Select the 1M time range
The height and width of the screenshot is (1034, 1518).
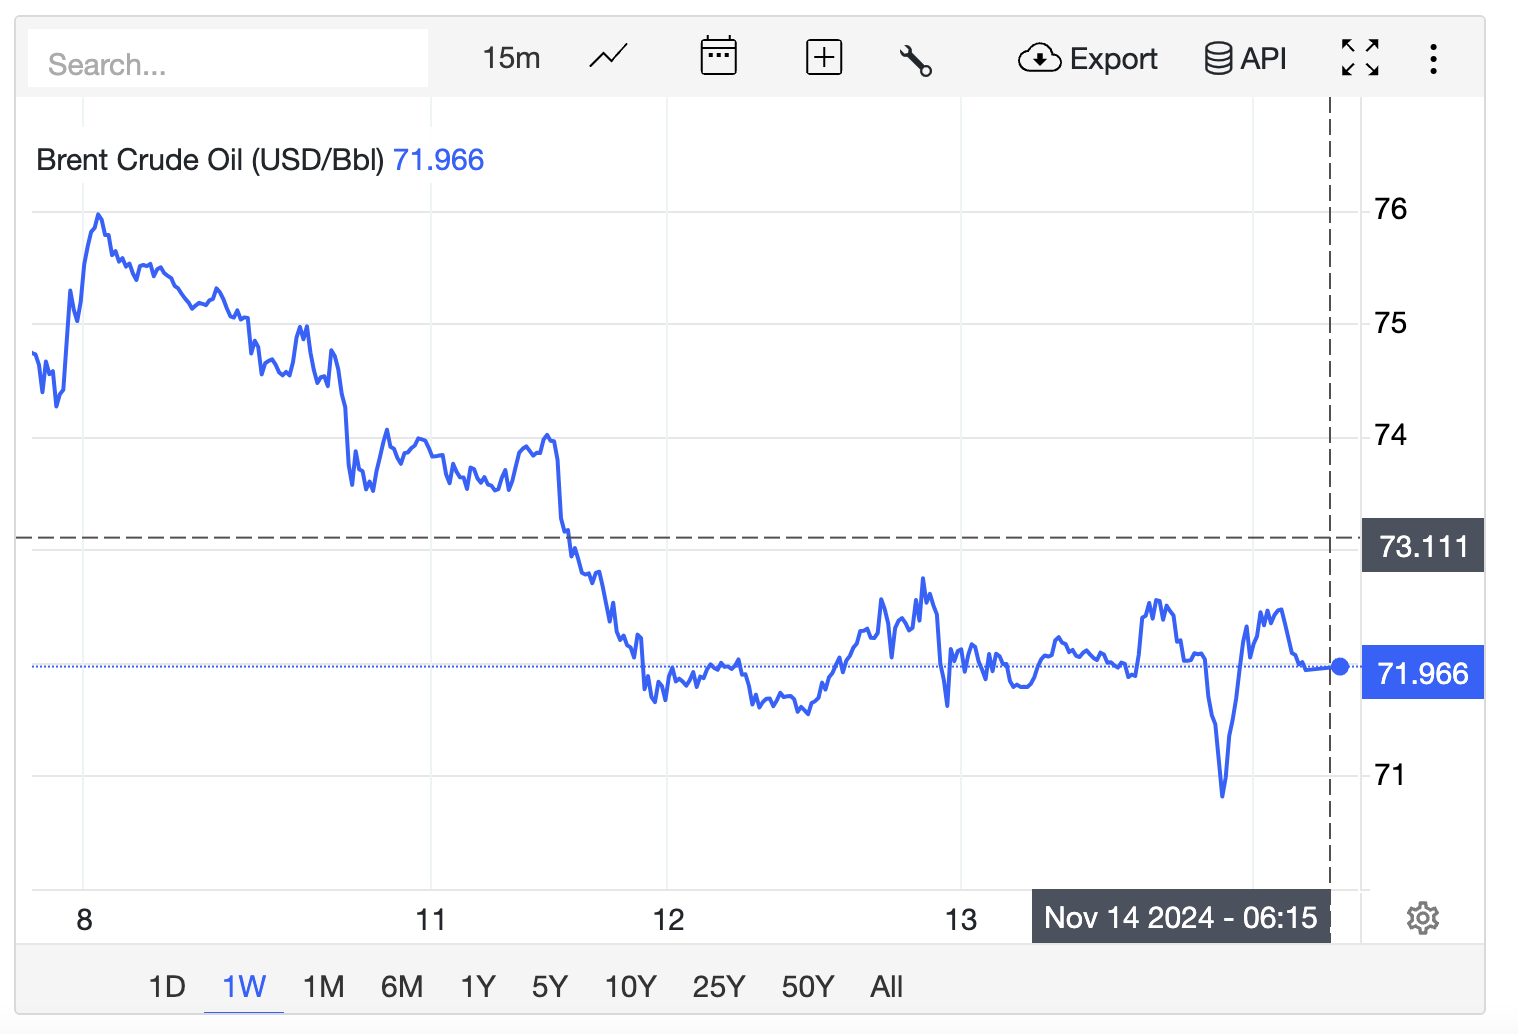(323, 987)
